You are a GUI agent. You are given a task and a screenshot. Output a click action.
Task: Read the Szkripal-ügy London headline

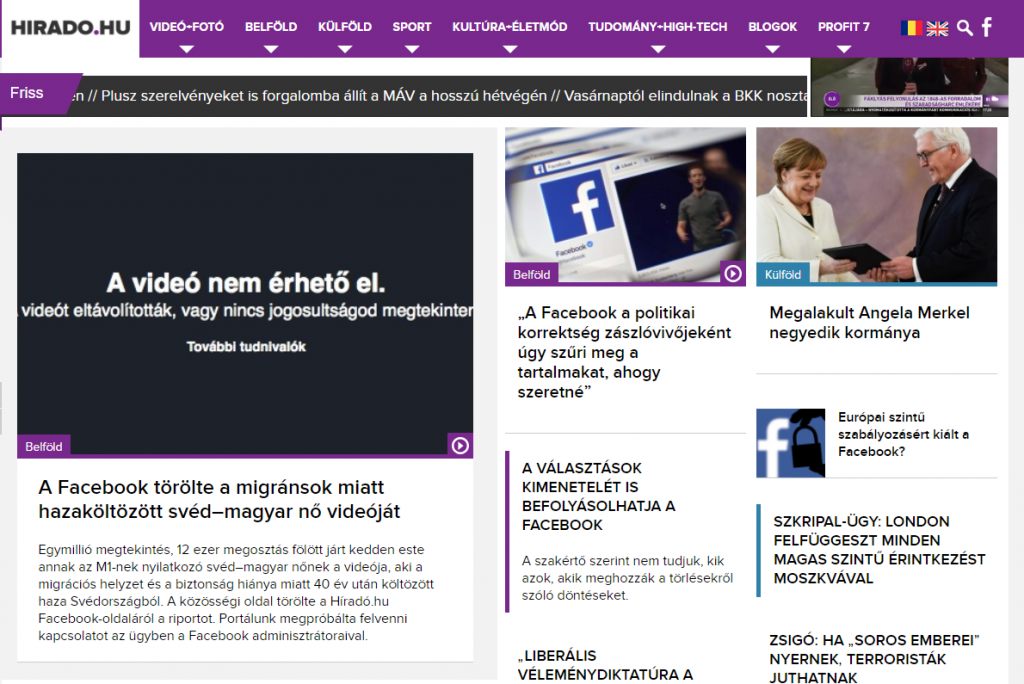(879, 549)
